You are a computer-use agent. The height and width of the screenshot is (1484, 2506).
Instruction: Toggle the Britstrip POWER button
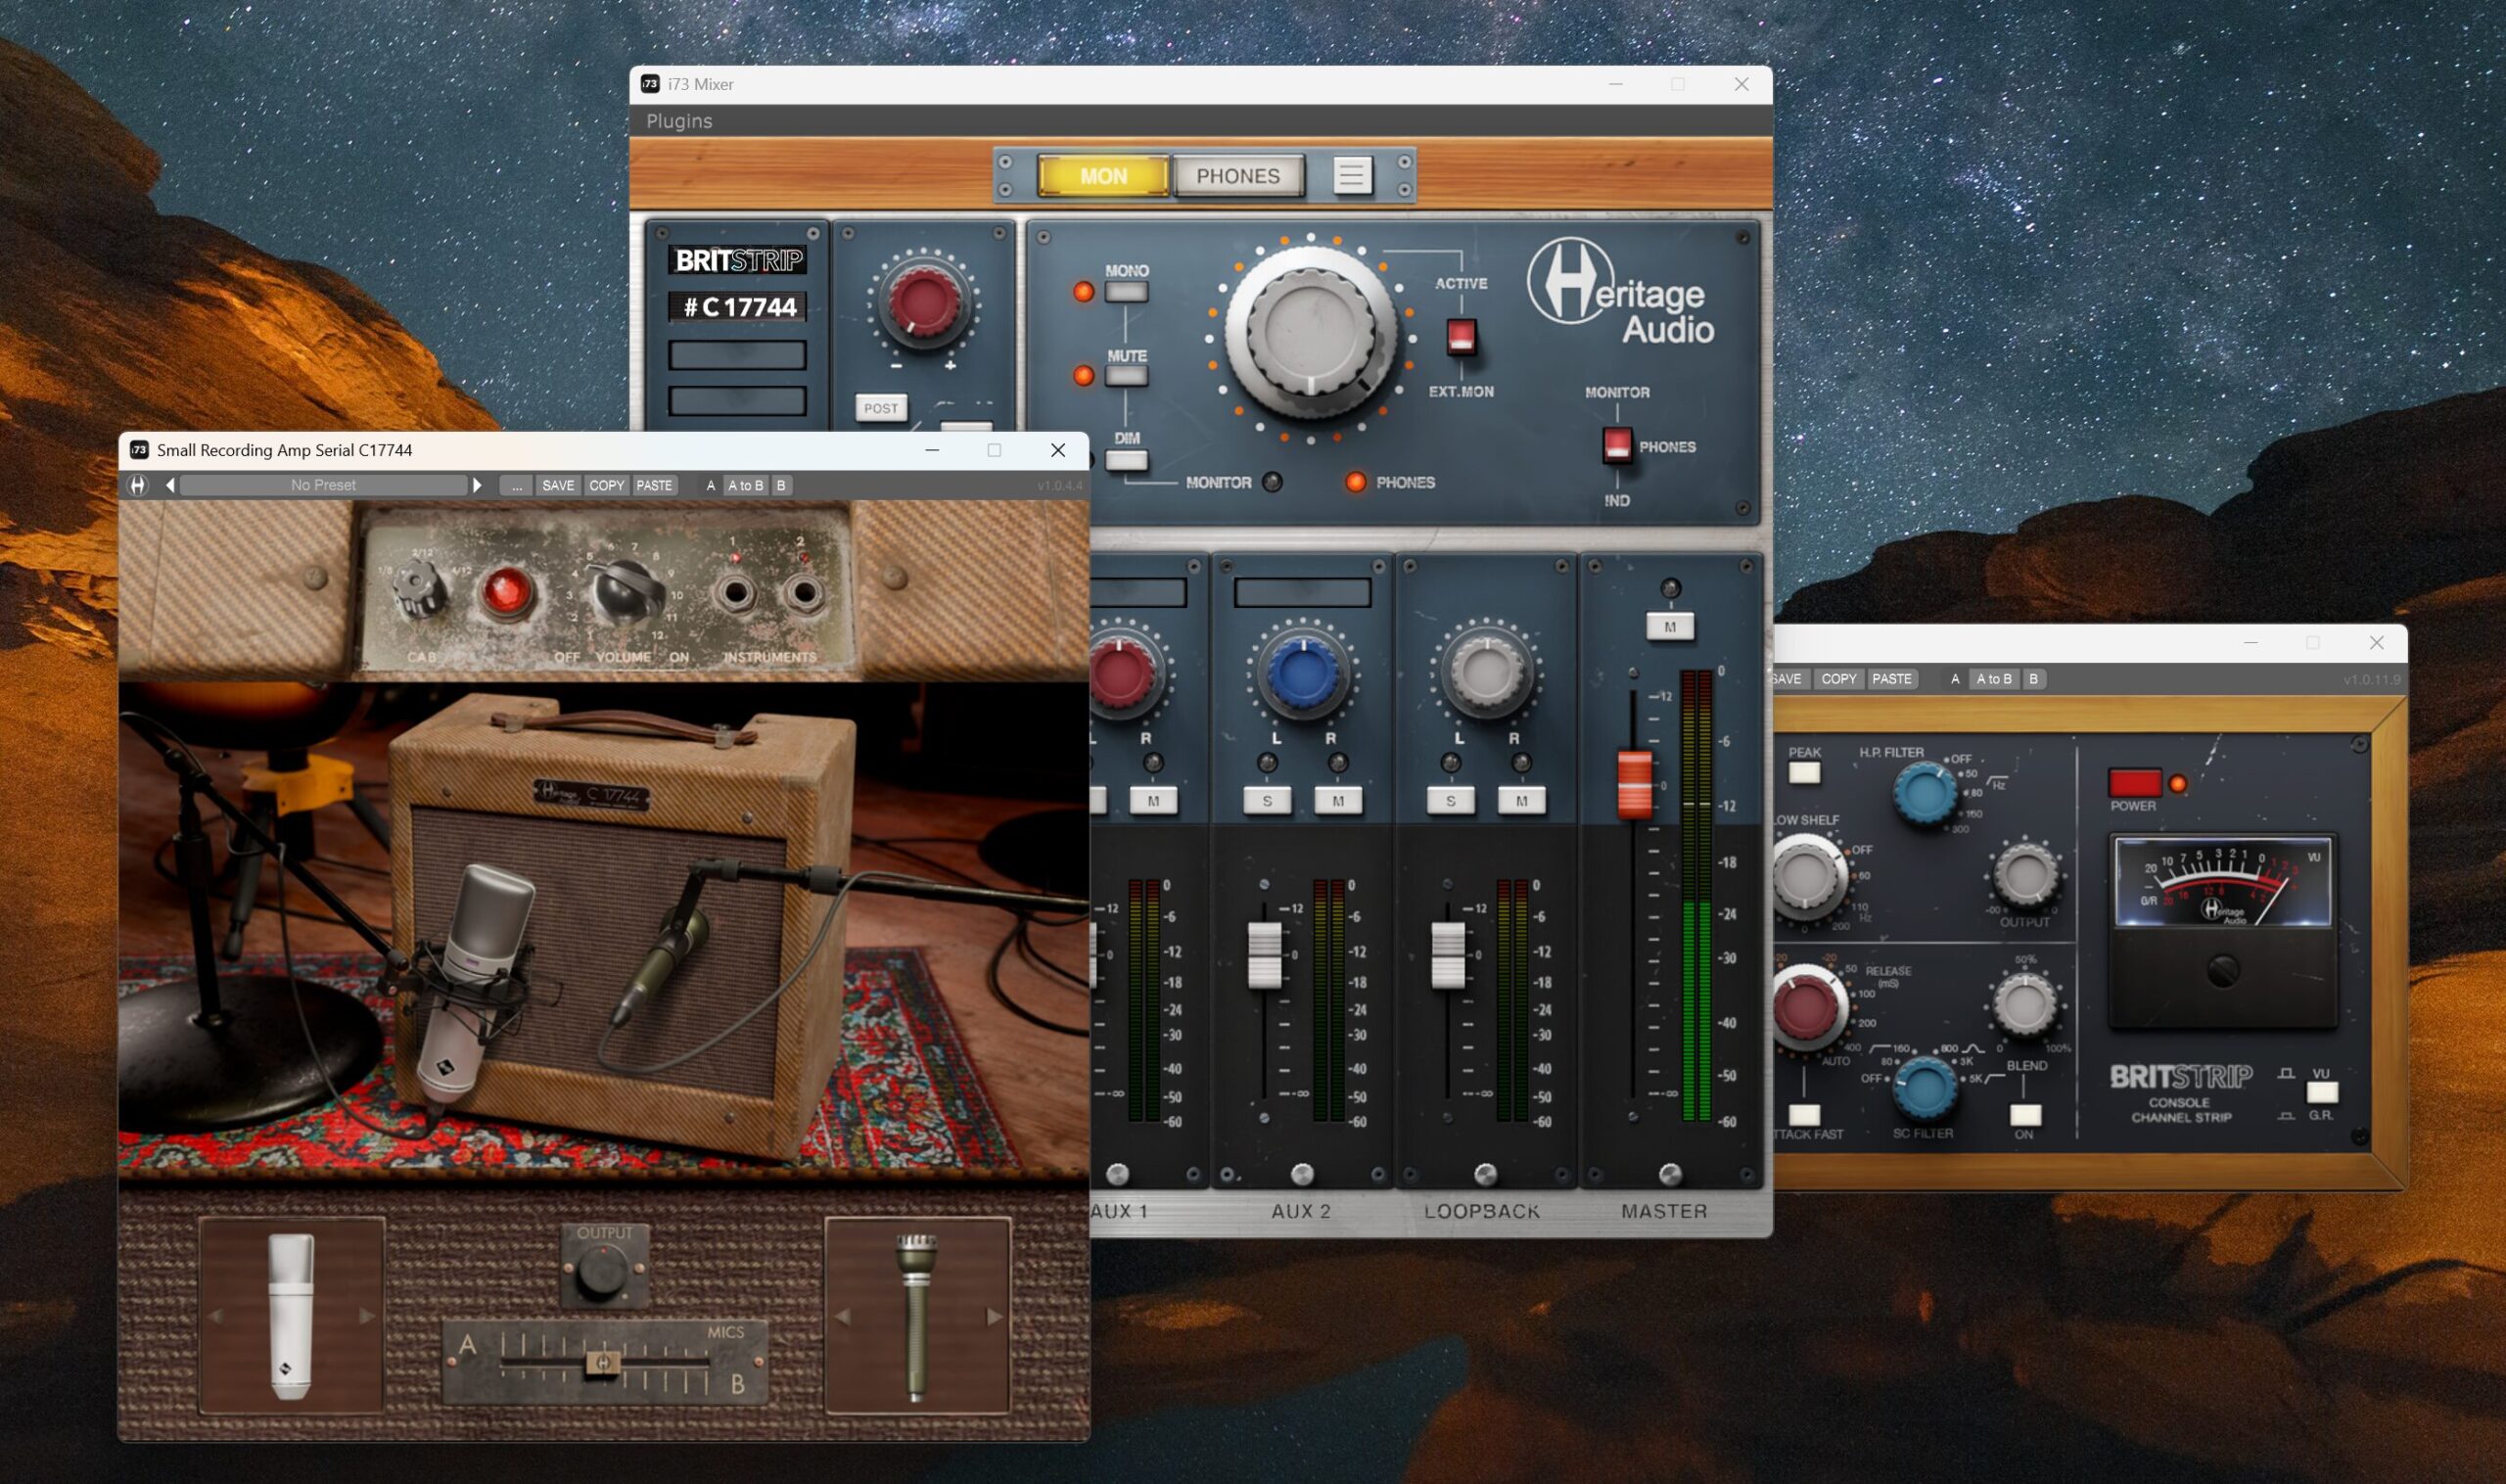tap(2134, 782)
